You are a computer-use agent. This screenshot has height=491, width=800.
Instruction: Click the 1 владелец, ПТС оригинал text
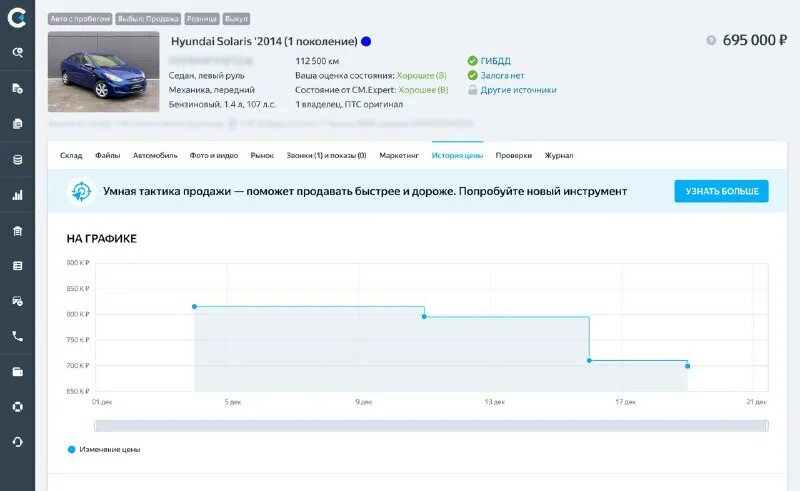(x=349, y=104)
